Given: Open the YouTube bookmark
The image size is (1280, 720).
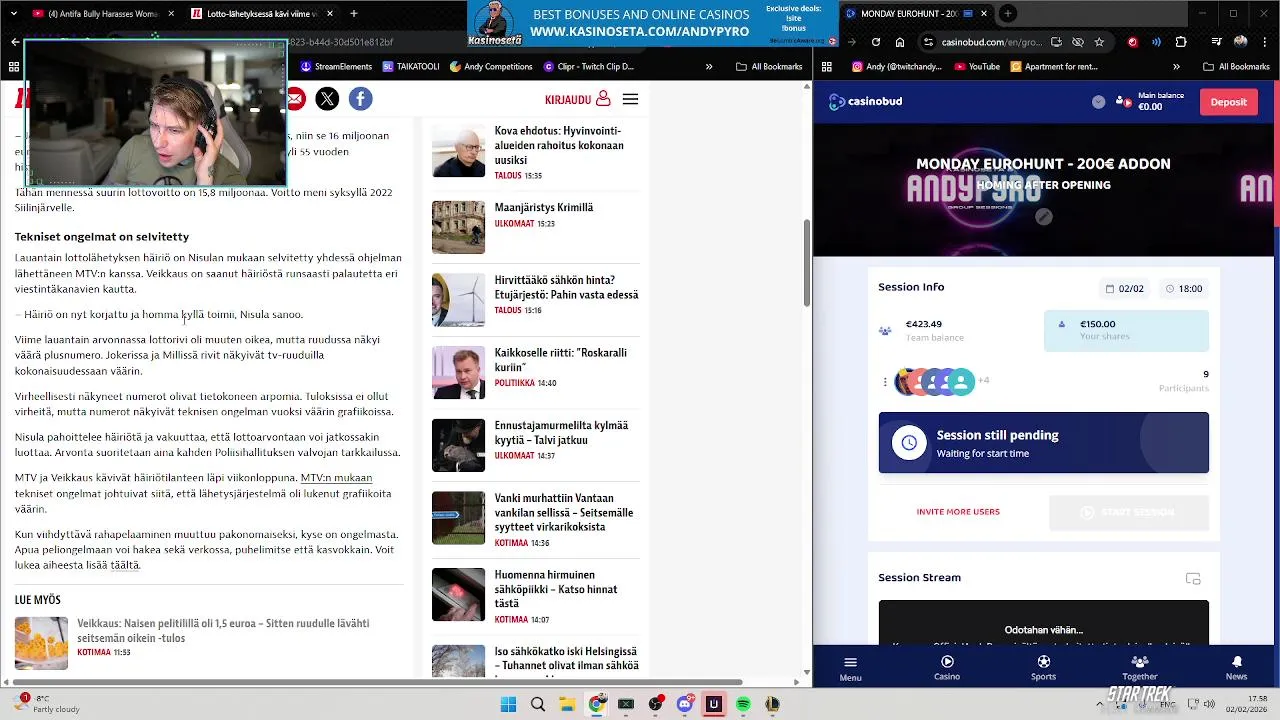Looking at the screenshot, I should [977, 66].
